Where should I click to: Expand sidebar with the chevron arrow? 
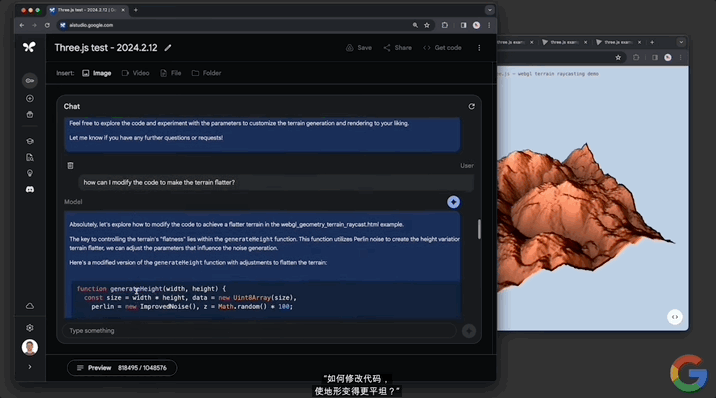(30, 367)
